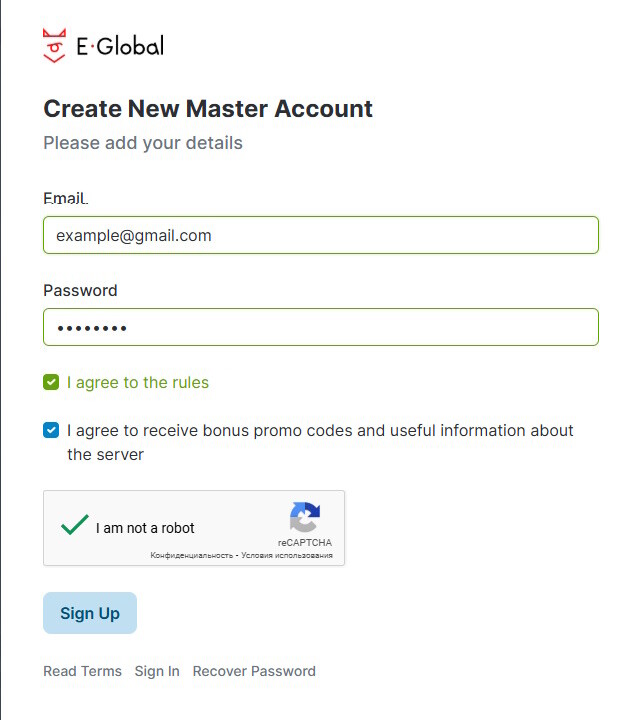This screenshot has height=720, width=640.
Task: Click the 'Please add your details' subtitle
Action: (x=143, y=143)
